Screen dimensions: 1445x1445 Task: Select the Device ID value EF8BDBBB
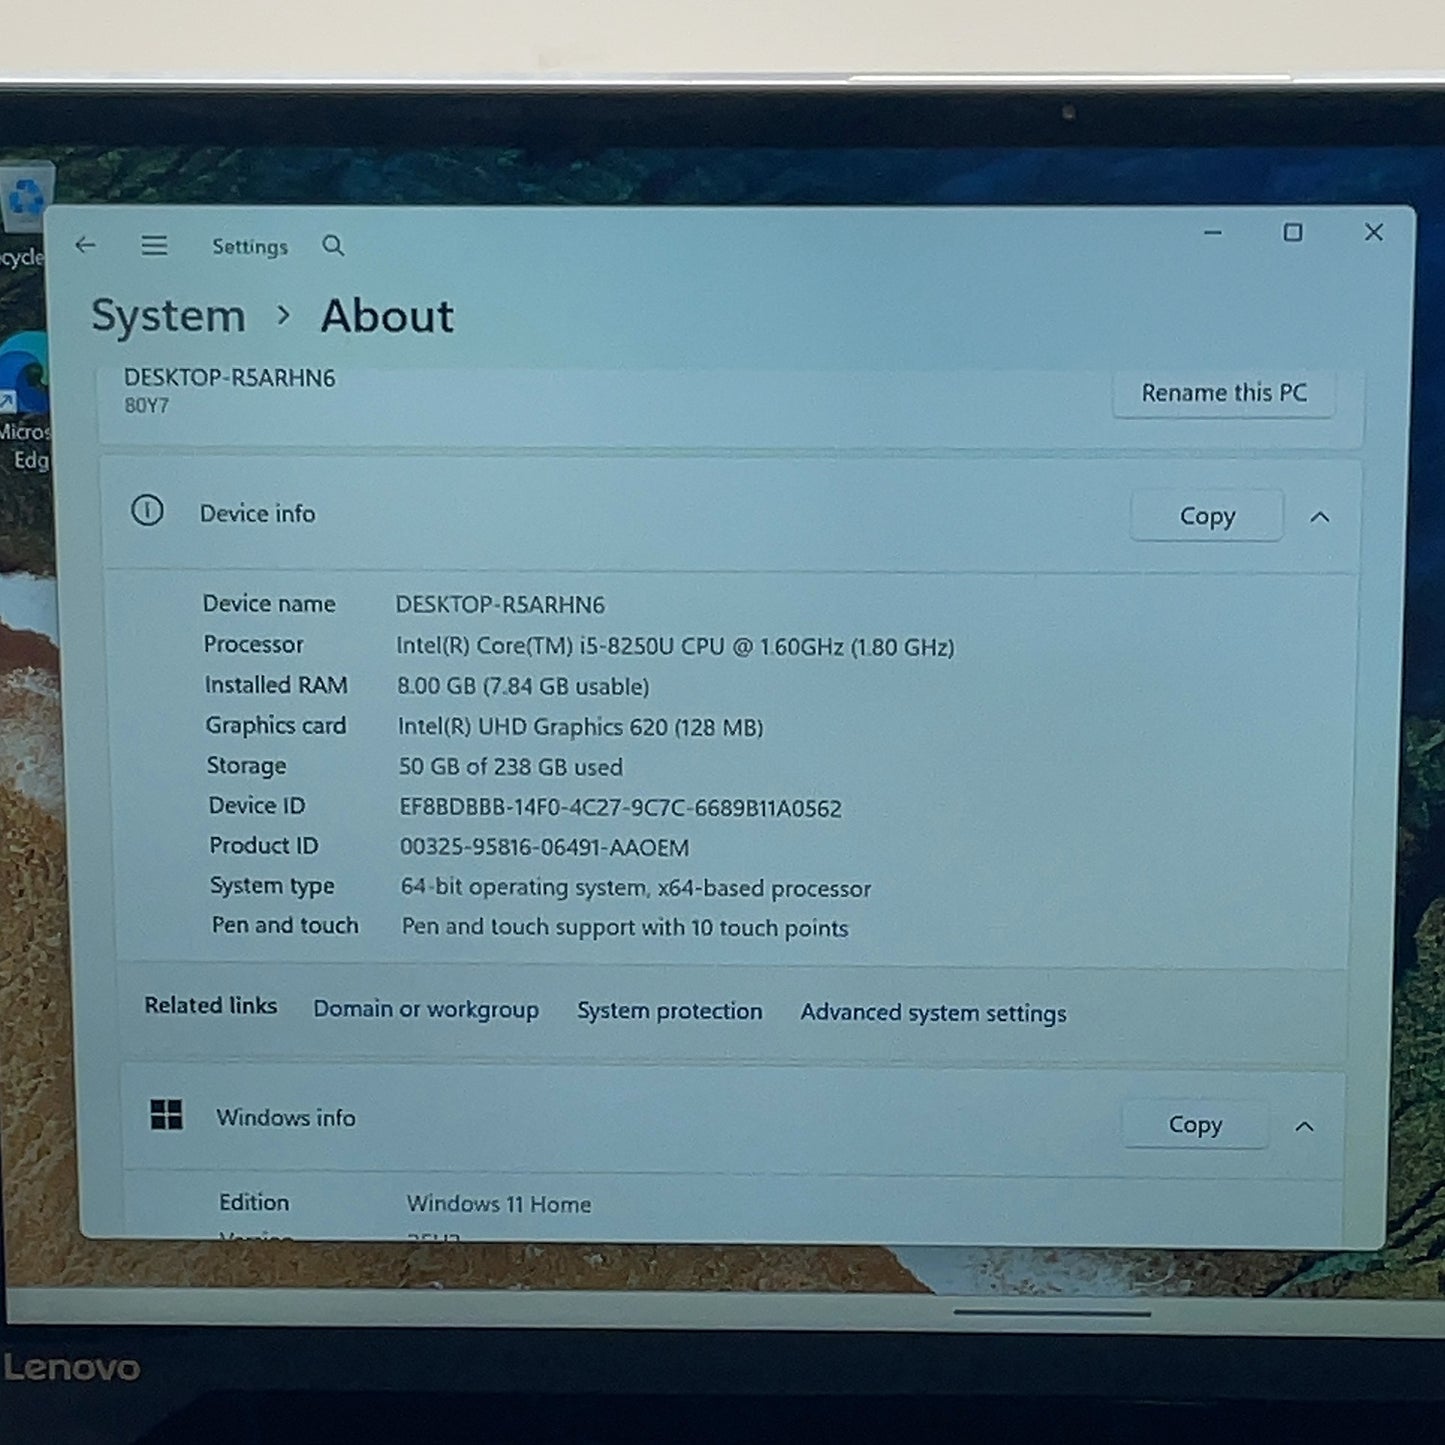[x=620, y=808]
